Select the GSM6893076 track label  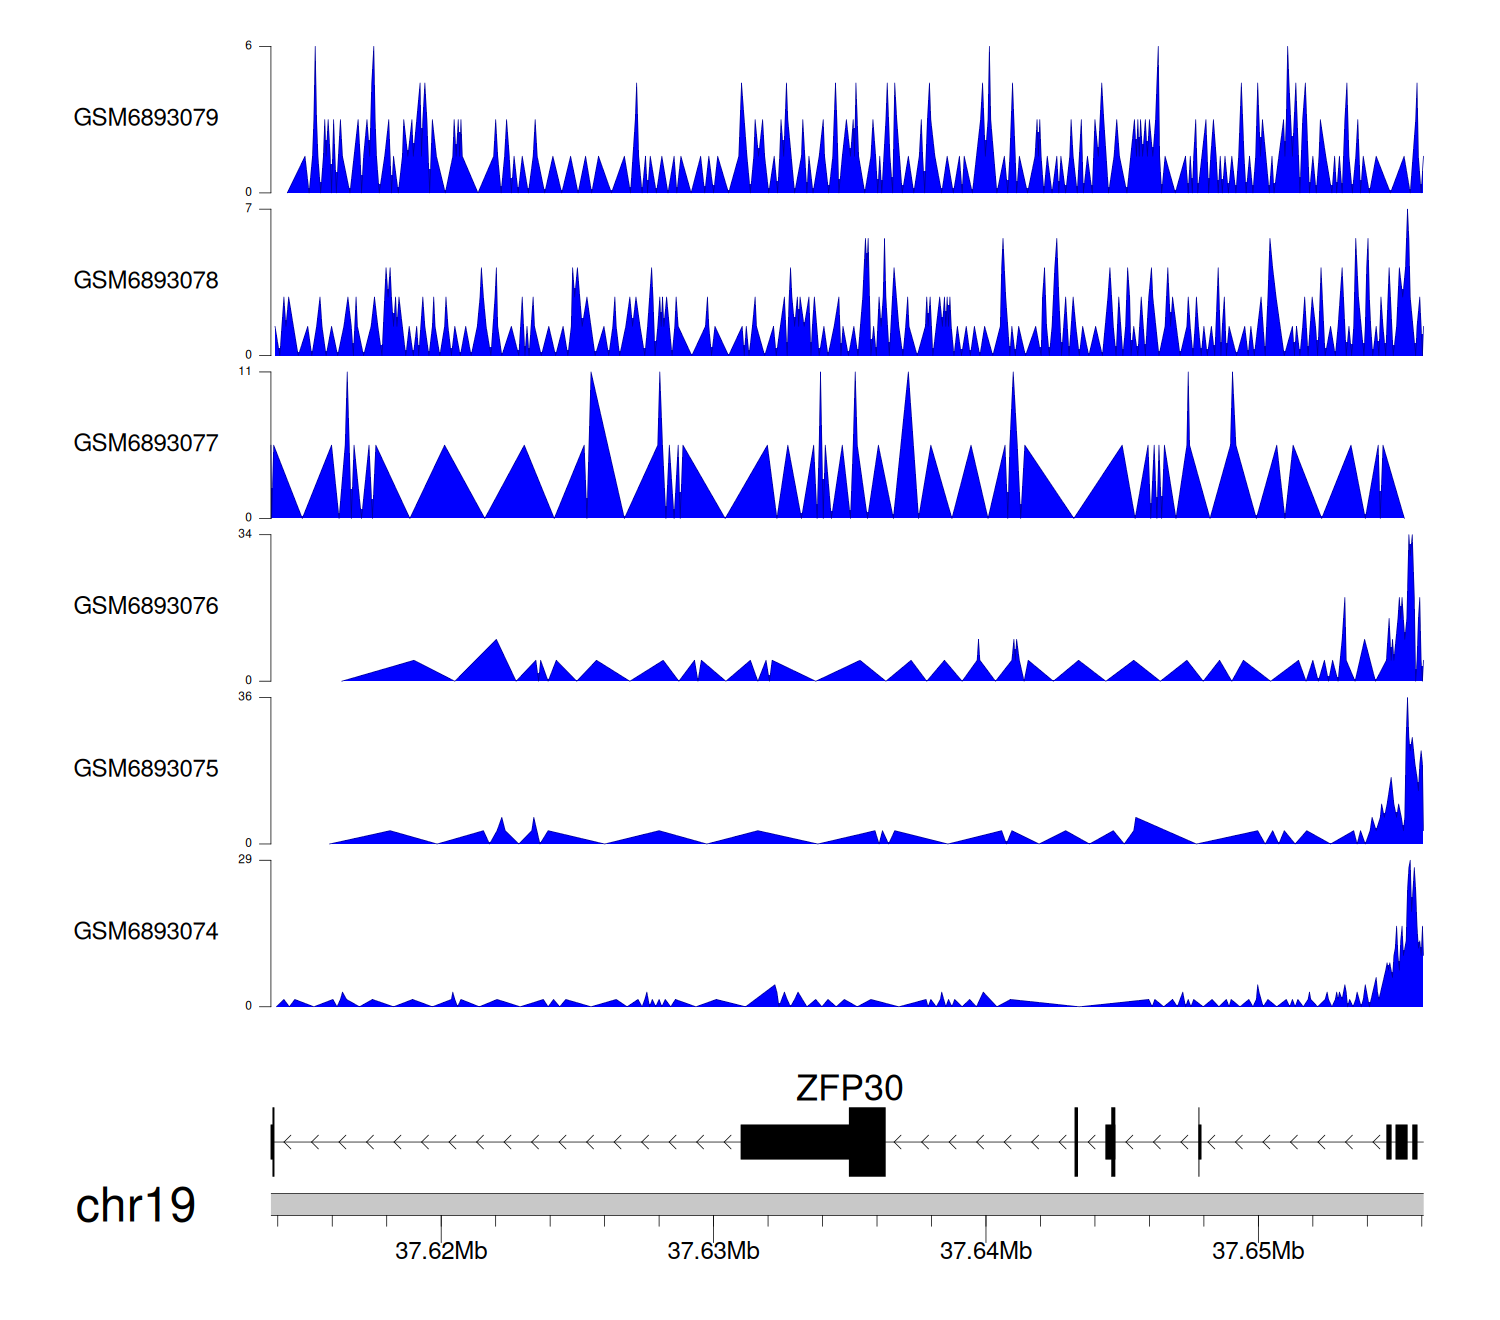pos(146,606)
